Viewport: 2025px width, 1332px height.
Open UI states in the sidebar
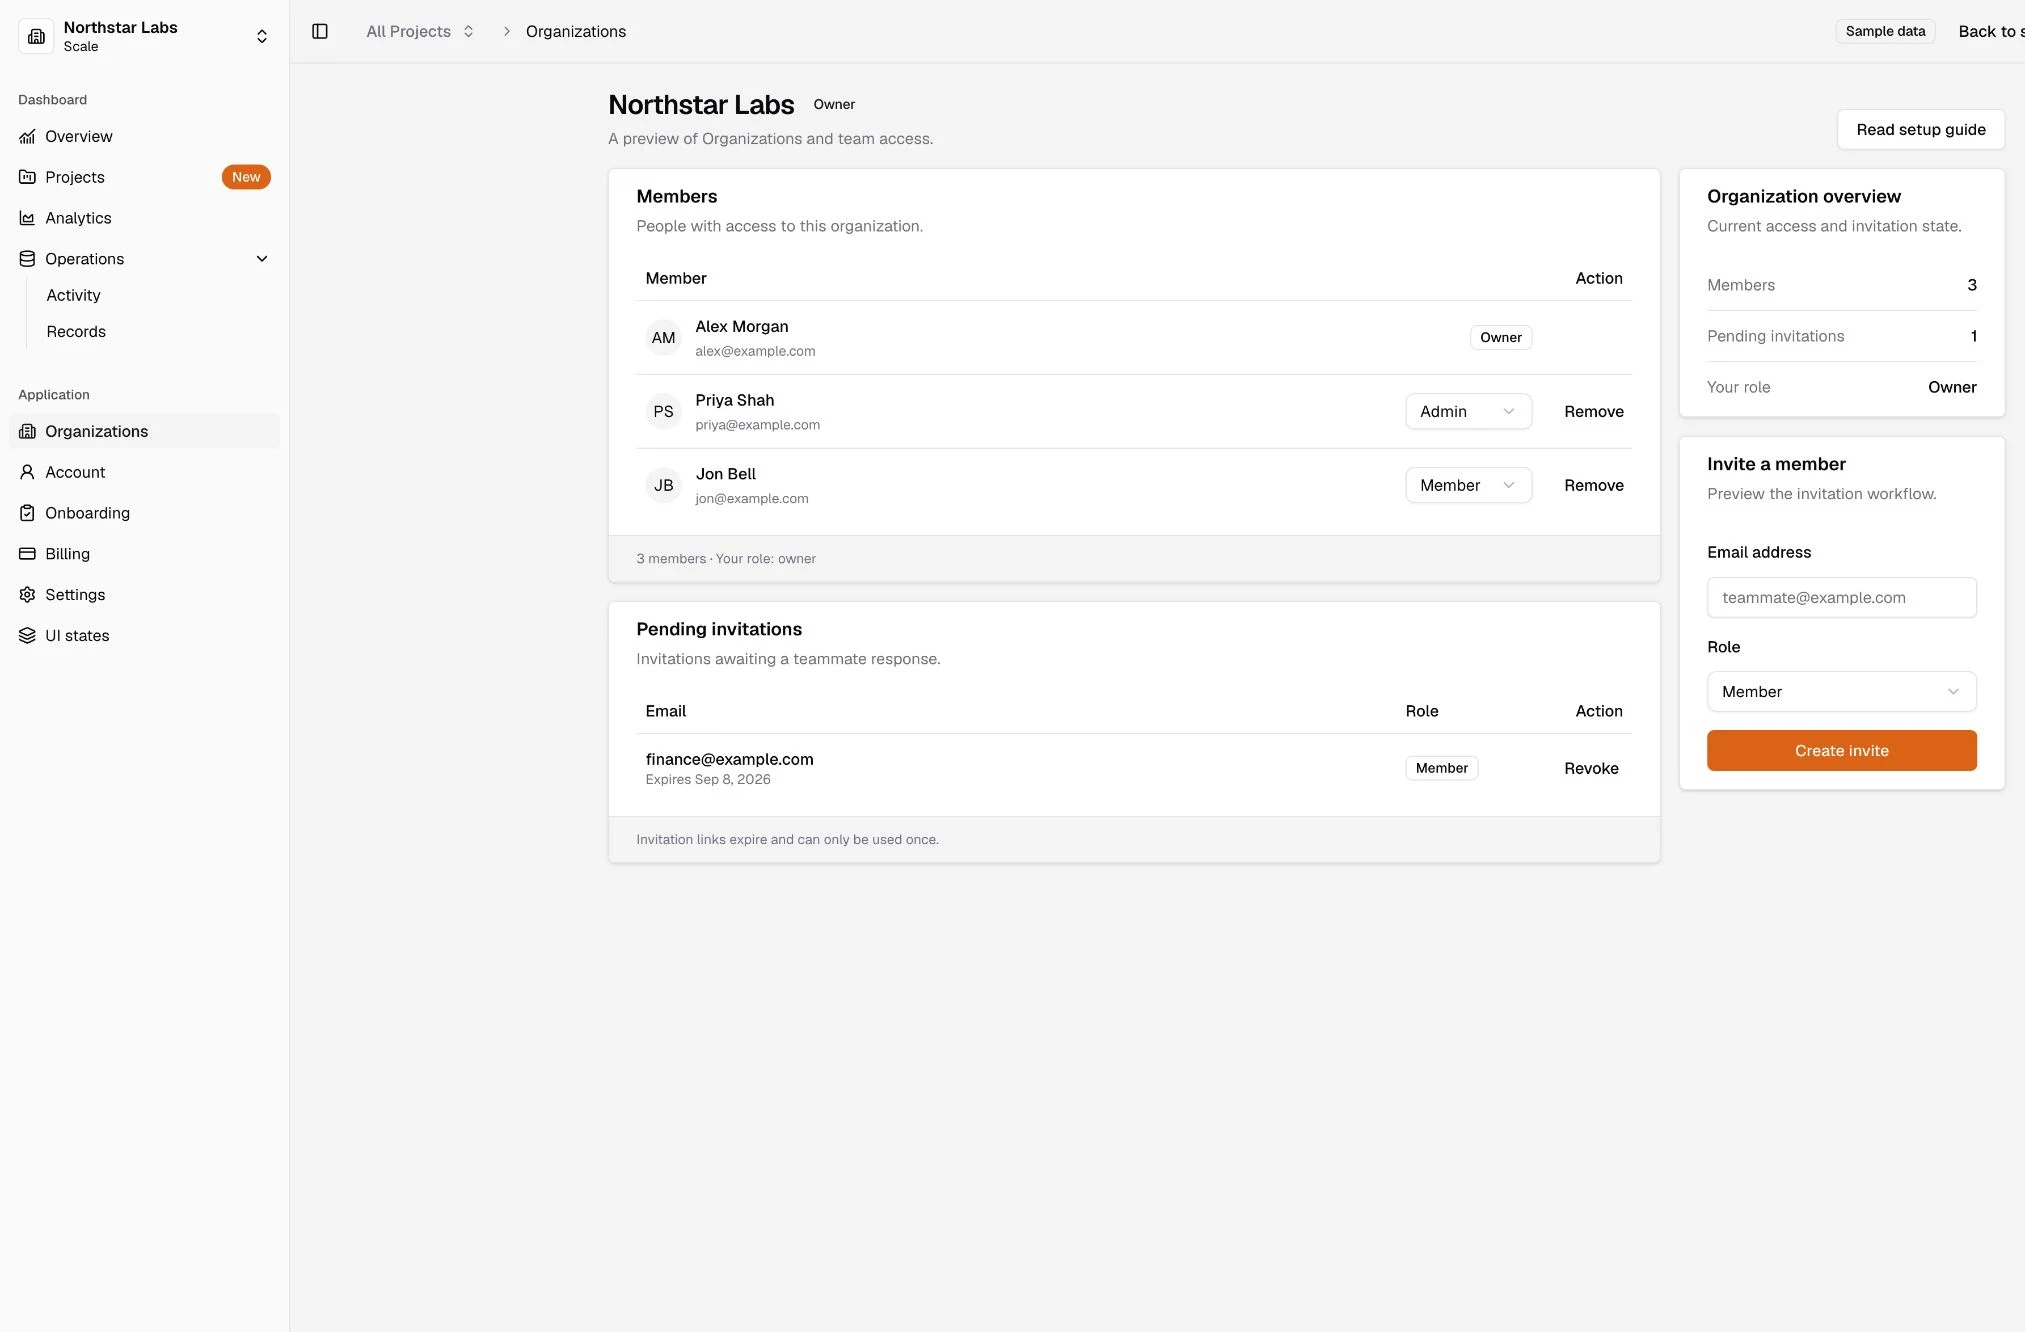coord(145,636)
